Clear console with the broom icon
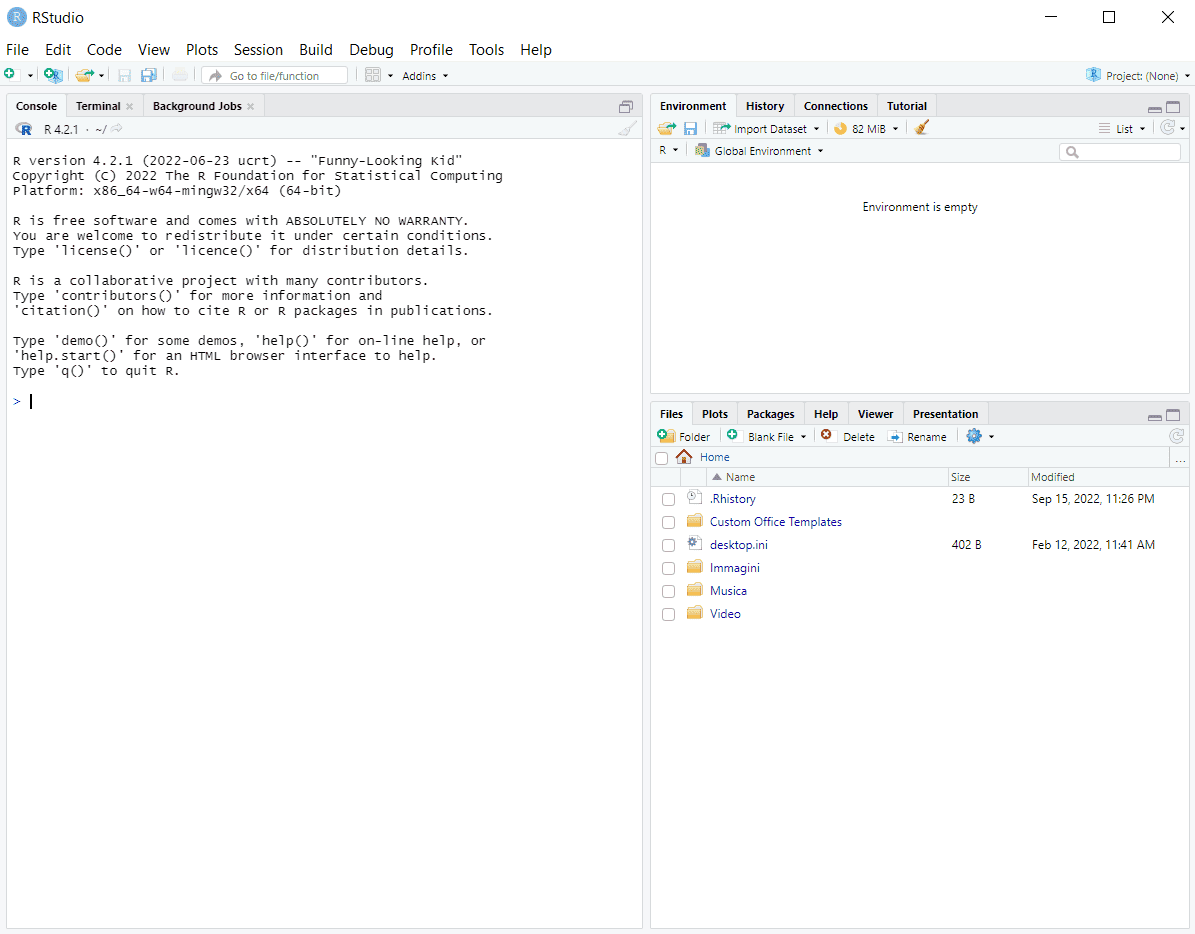 pyautogui.click(x=627, y=129)
